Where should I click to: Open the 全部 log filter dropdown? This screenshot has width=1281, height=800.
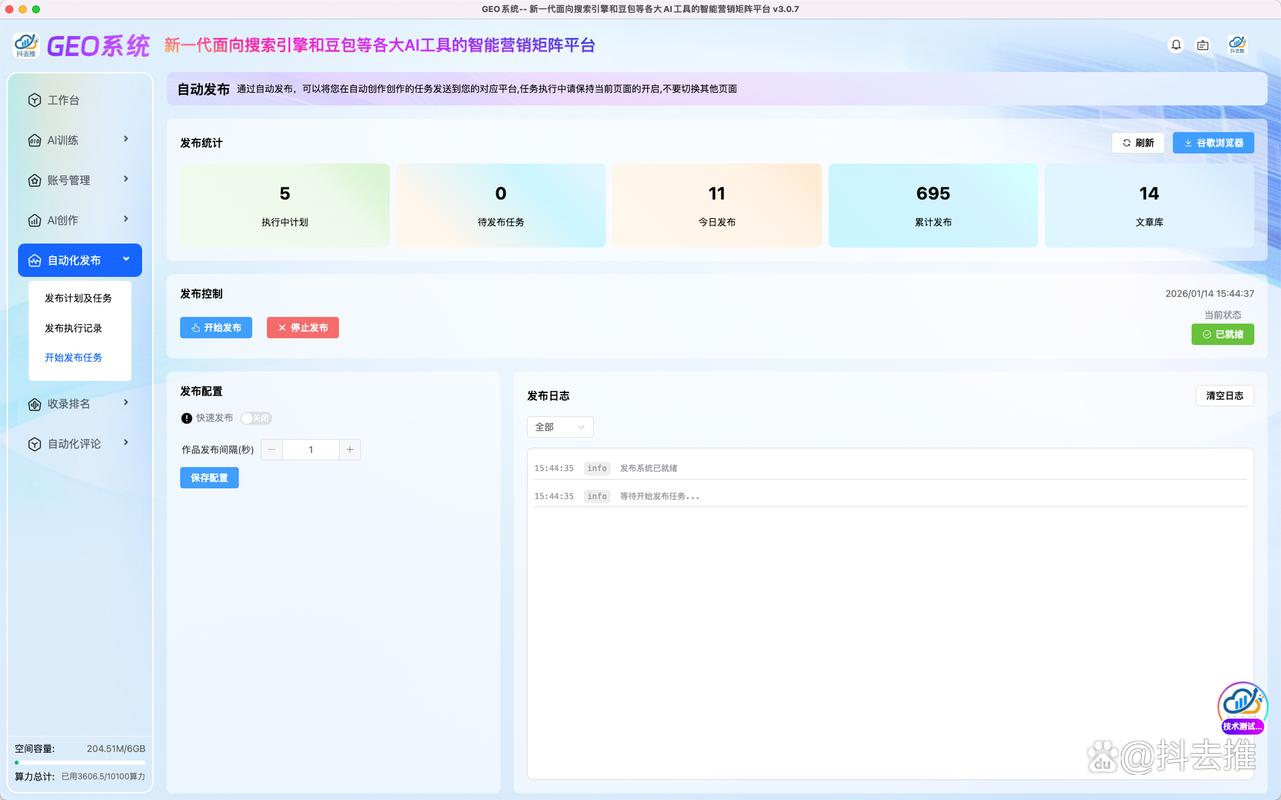[x=560, y=427]
